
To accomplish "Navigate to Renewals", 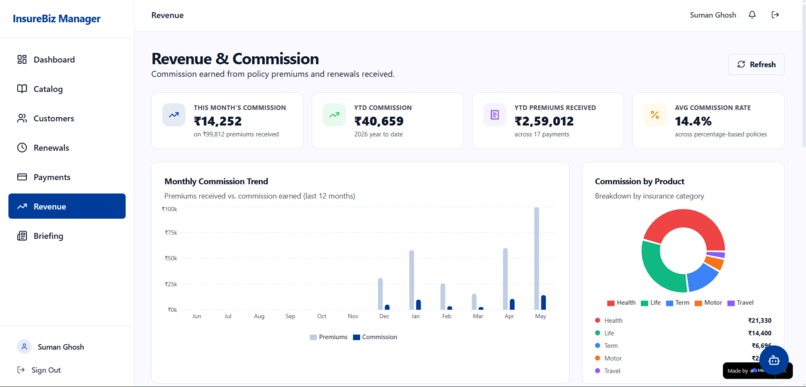I will (67, 148).
